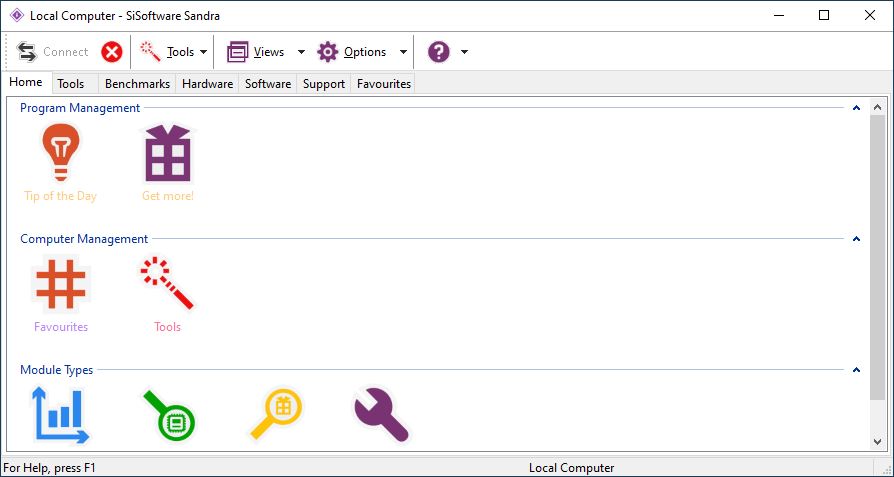Click the Get more! label
Screen dimensions: 894x477
click(168, 196)
